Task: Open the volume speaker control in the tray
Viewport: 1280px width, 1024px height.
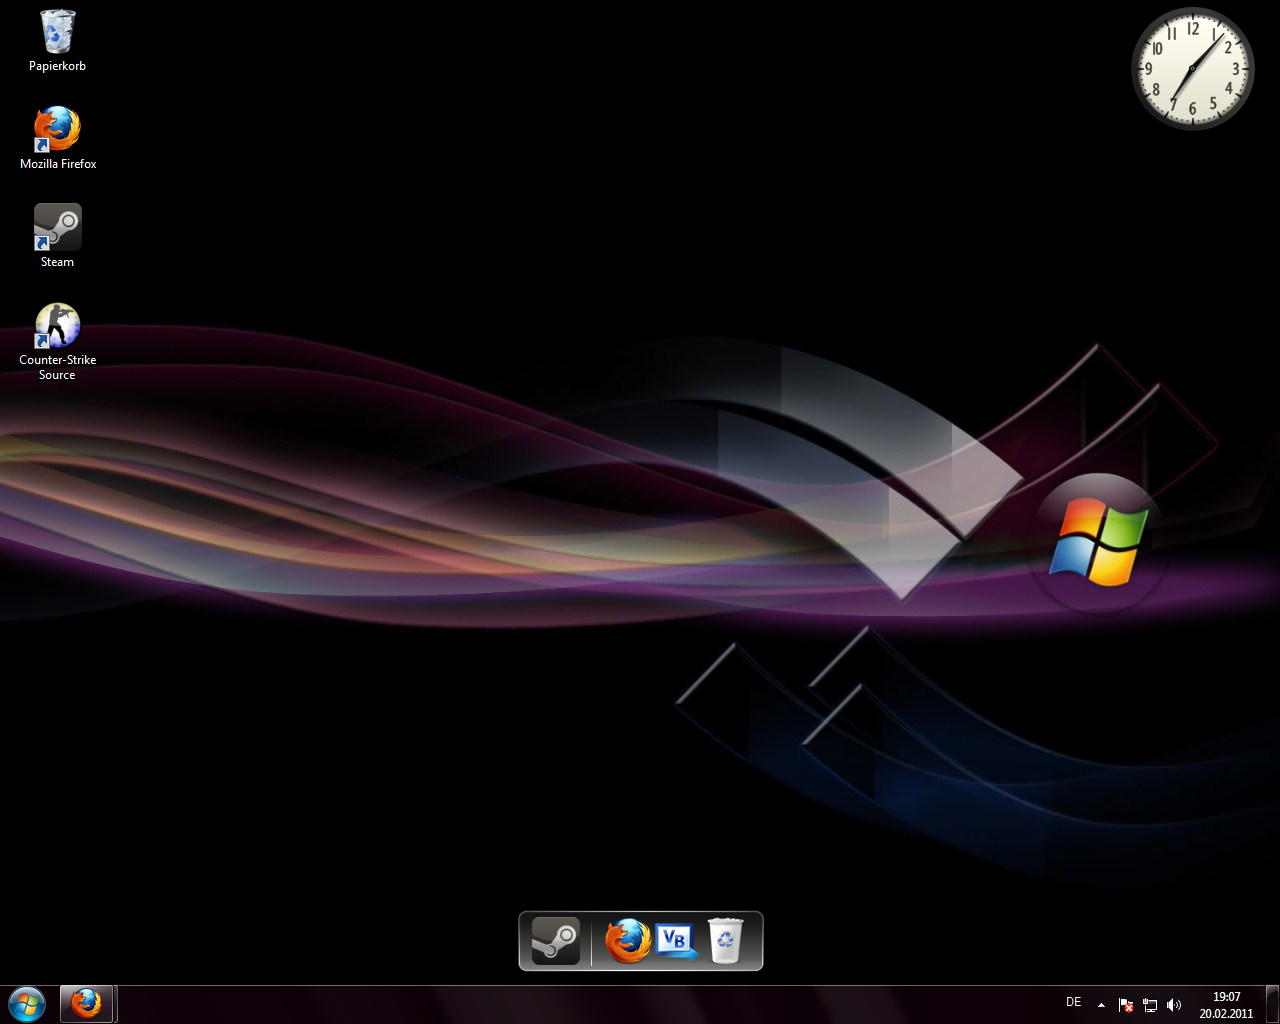Action: (1174, 1005)
